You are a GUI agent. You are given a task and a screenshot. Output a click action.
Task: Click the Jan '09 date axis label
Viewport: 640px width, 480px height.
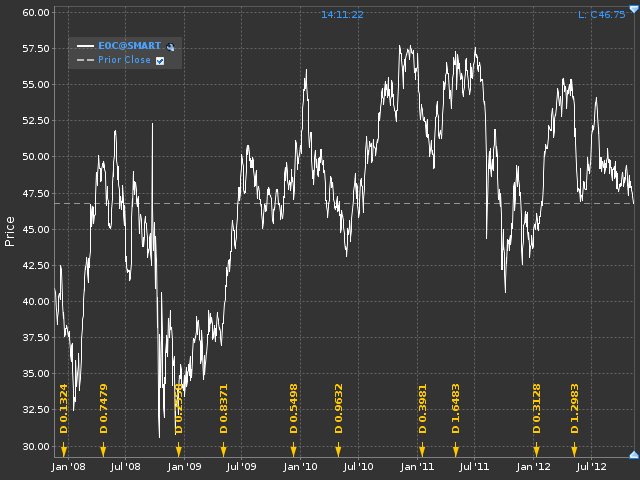click(x=184, y=467)
